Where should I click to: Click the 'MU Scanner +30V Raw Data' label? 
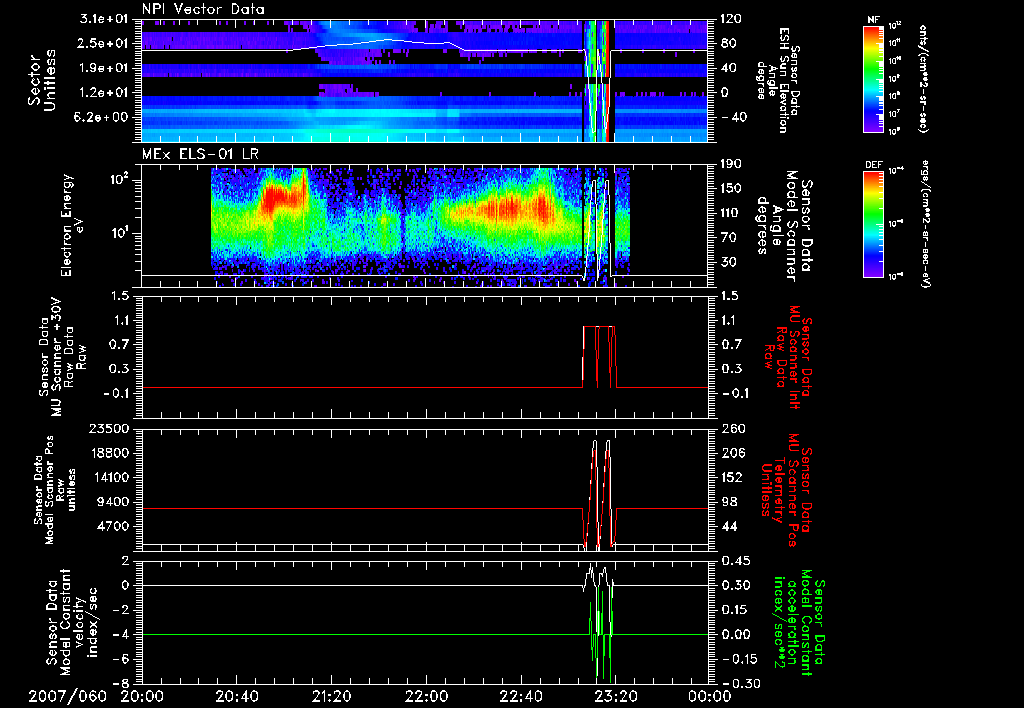[x=62, y=357]
